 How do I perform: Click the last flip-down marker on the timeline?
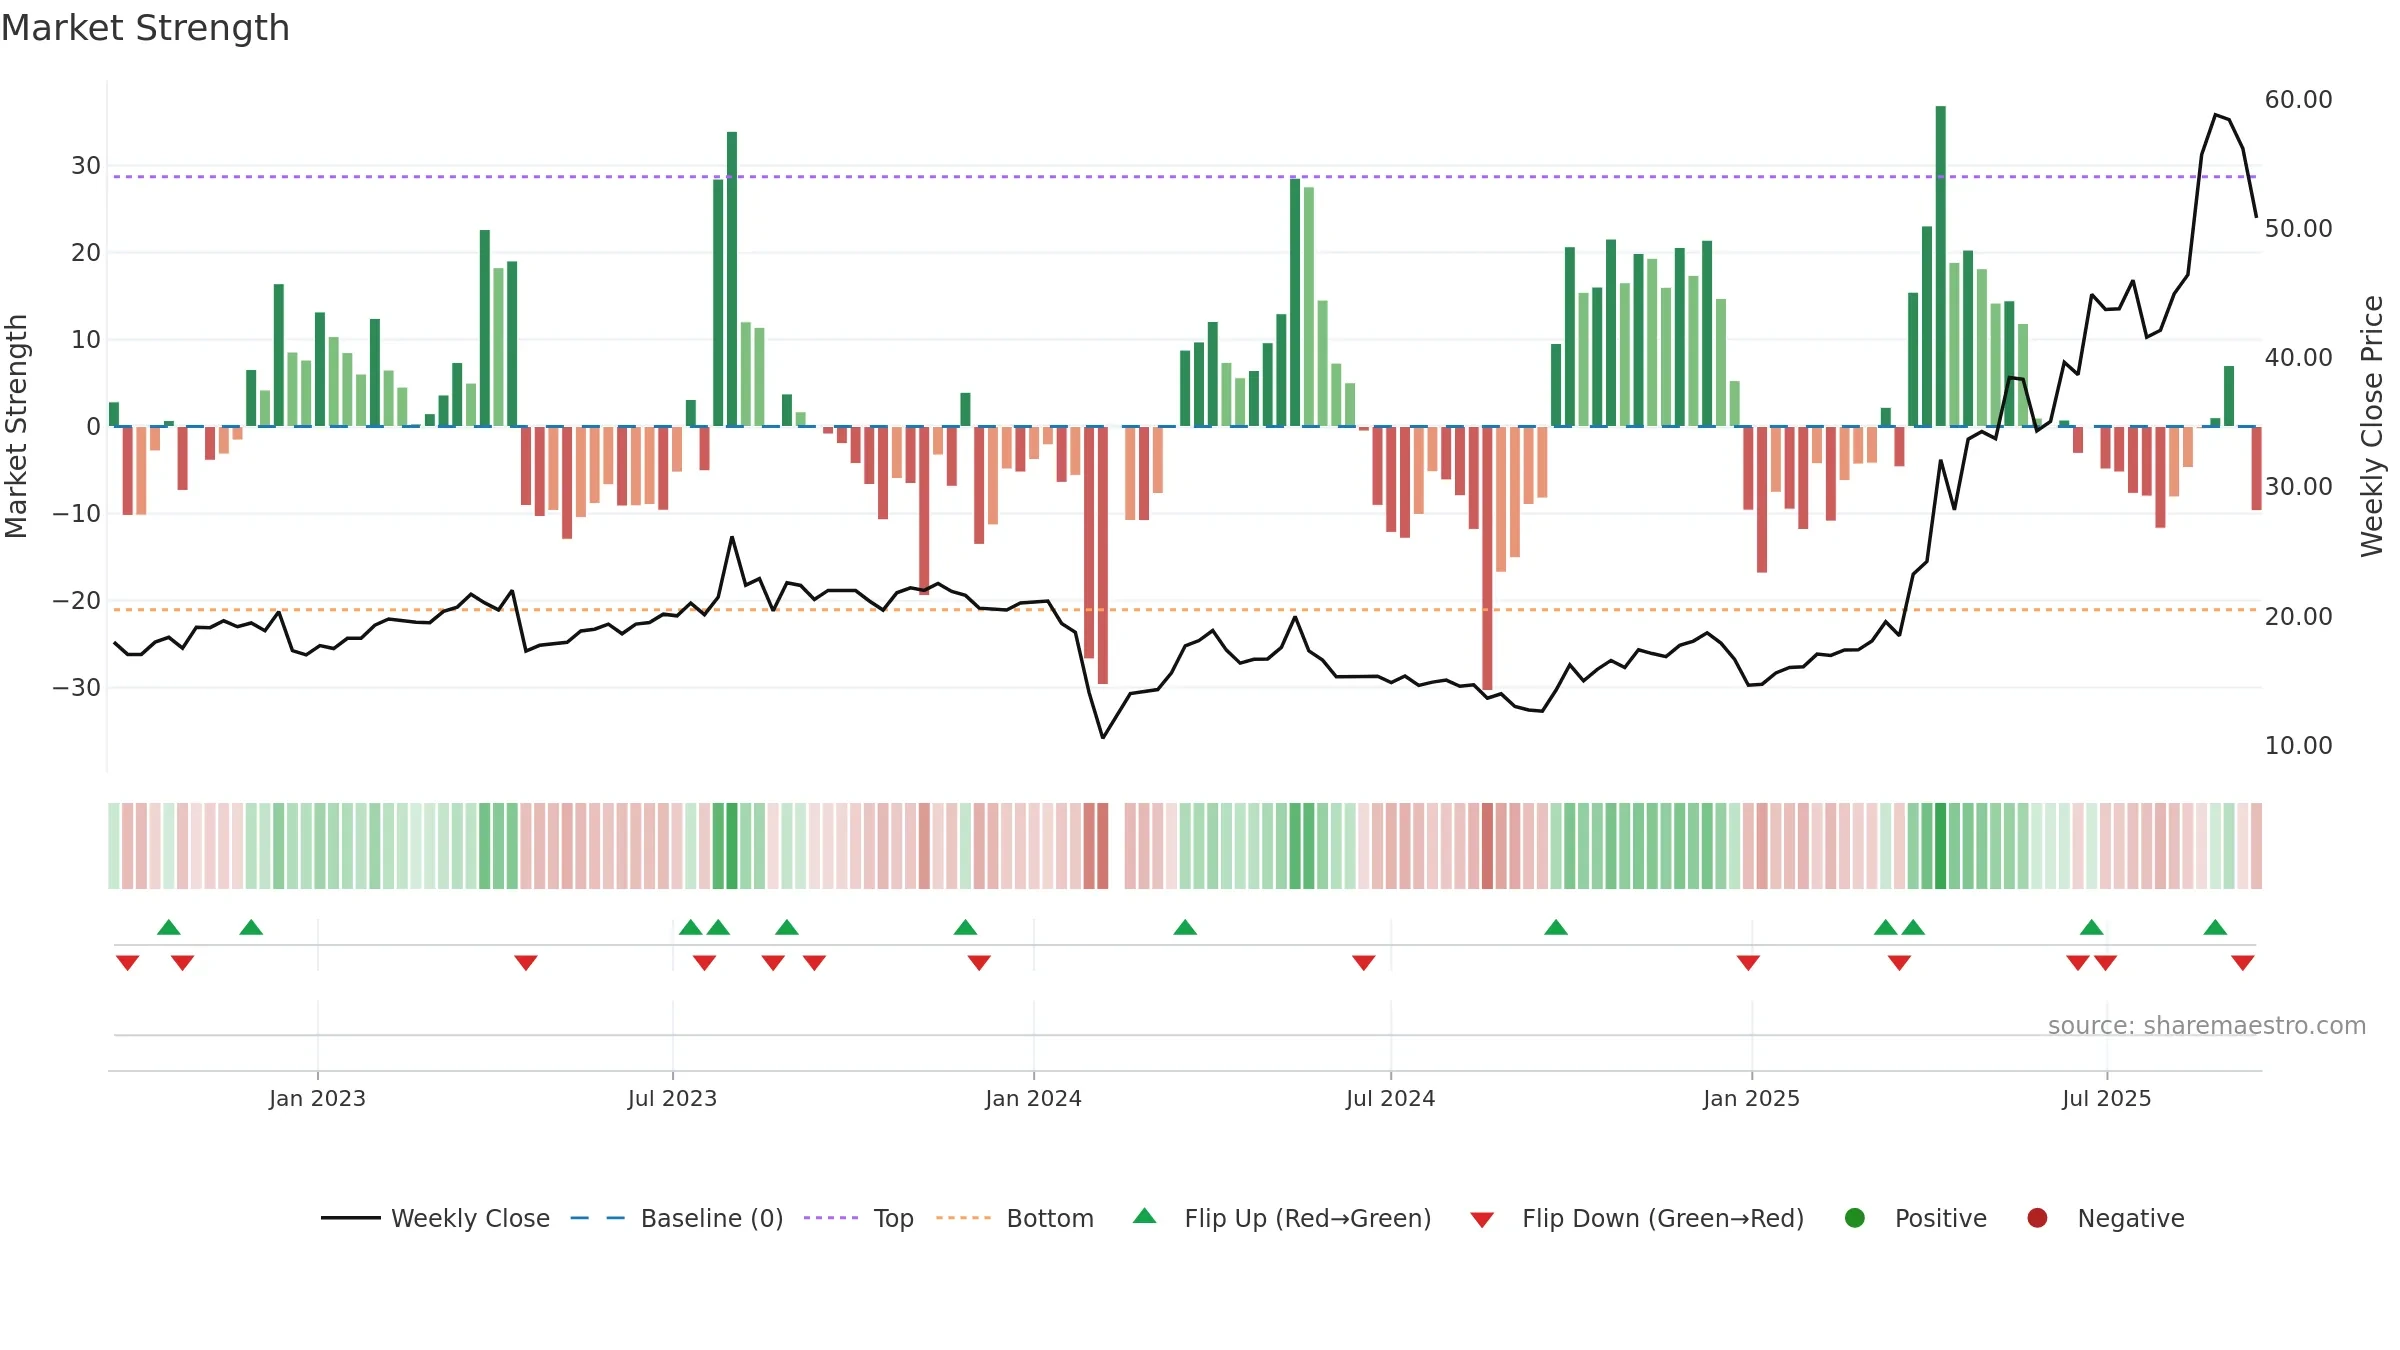point(2243,963)
